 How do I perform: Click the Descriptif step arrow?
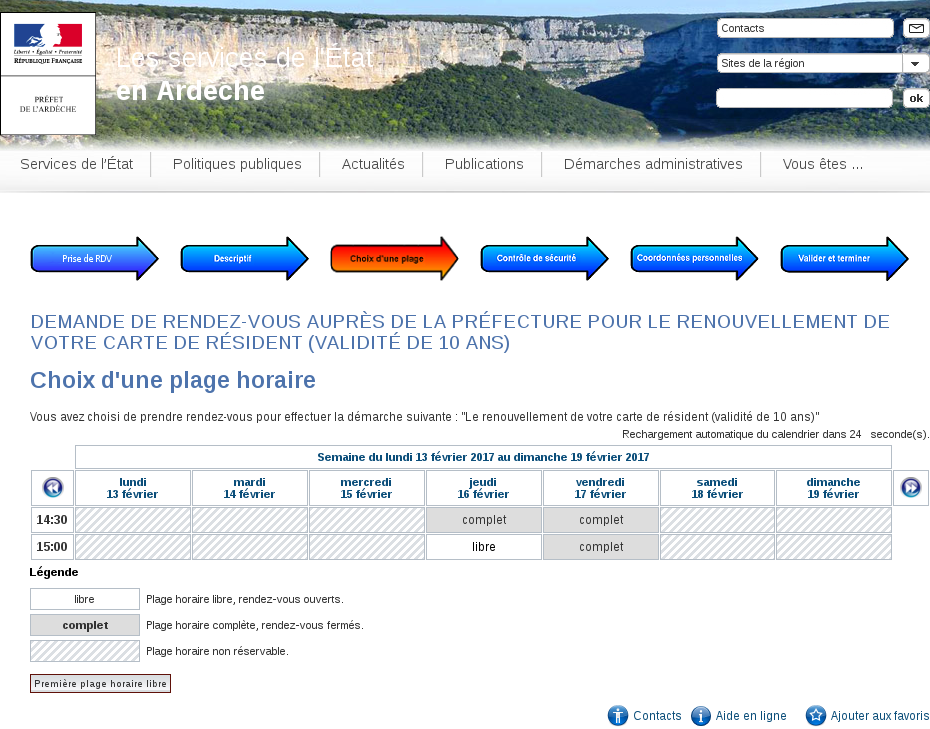(x=244, y=259)
